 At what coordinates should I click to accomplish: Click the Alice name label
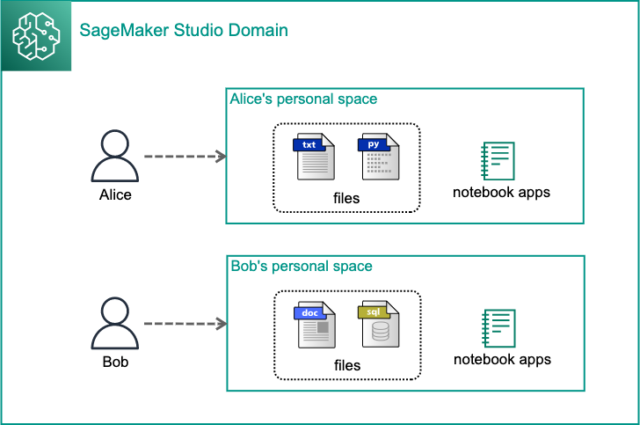tap(116, 195)
